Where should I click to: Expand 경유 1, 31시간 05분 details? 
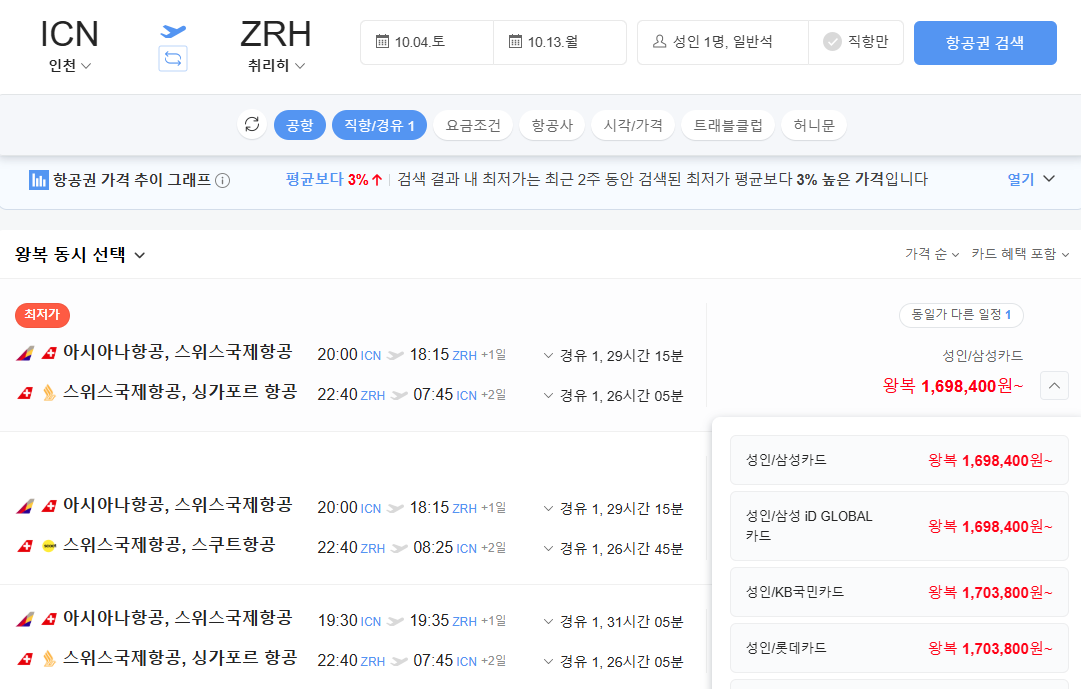613,622
